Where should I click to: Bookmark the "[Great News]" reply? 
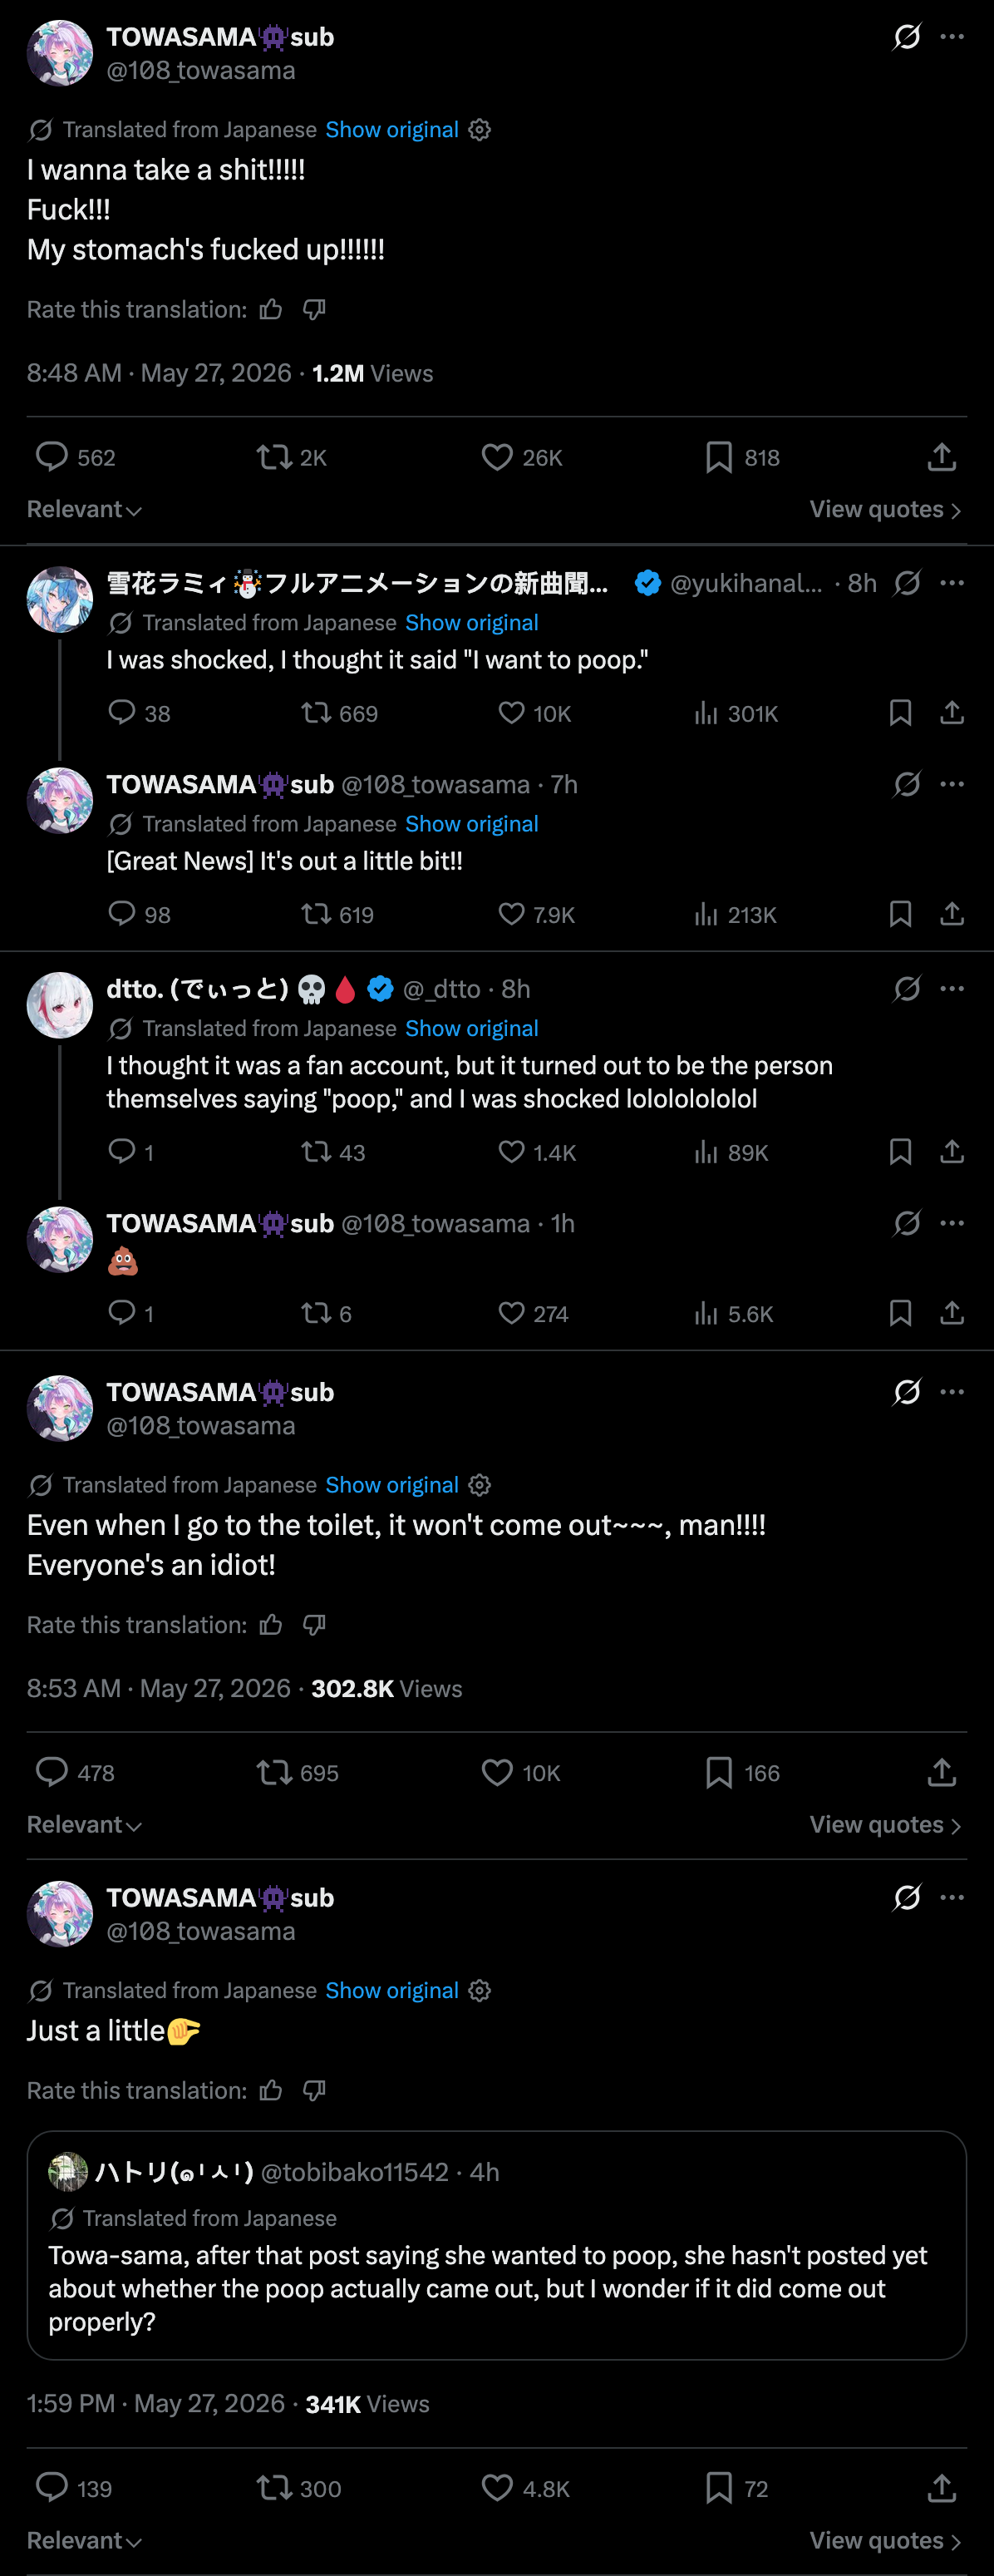click(x=900, y=914)
